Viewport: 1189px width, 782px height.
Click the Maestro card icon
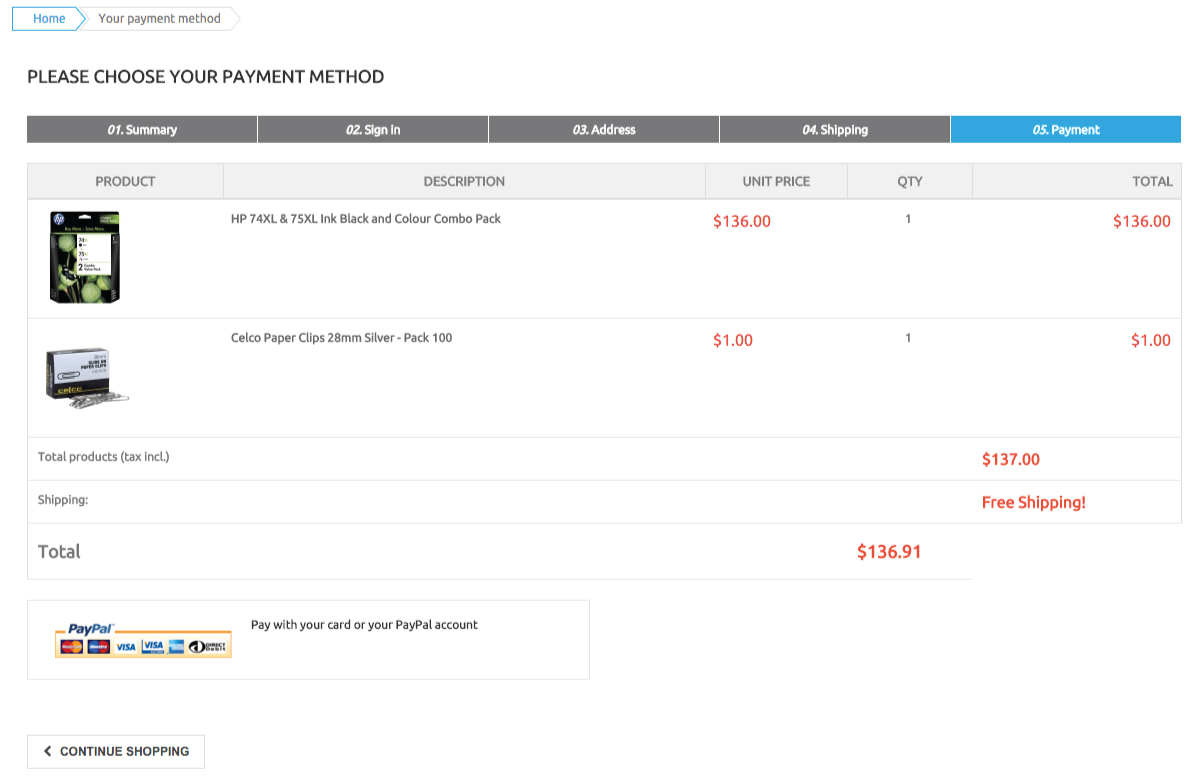[x=98, y=647]
